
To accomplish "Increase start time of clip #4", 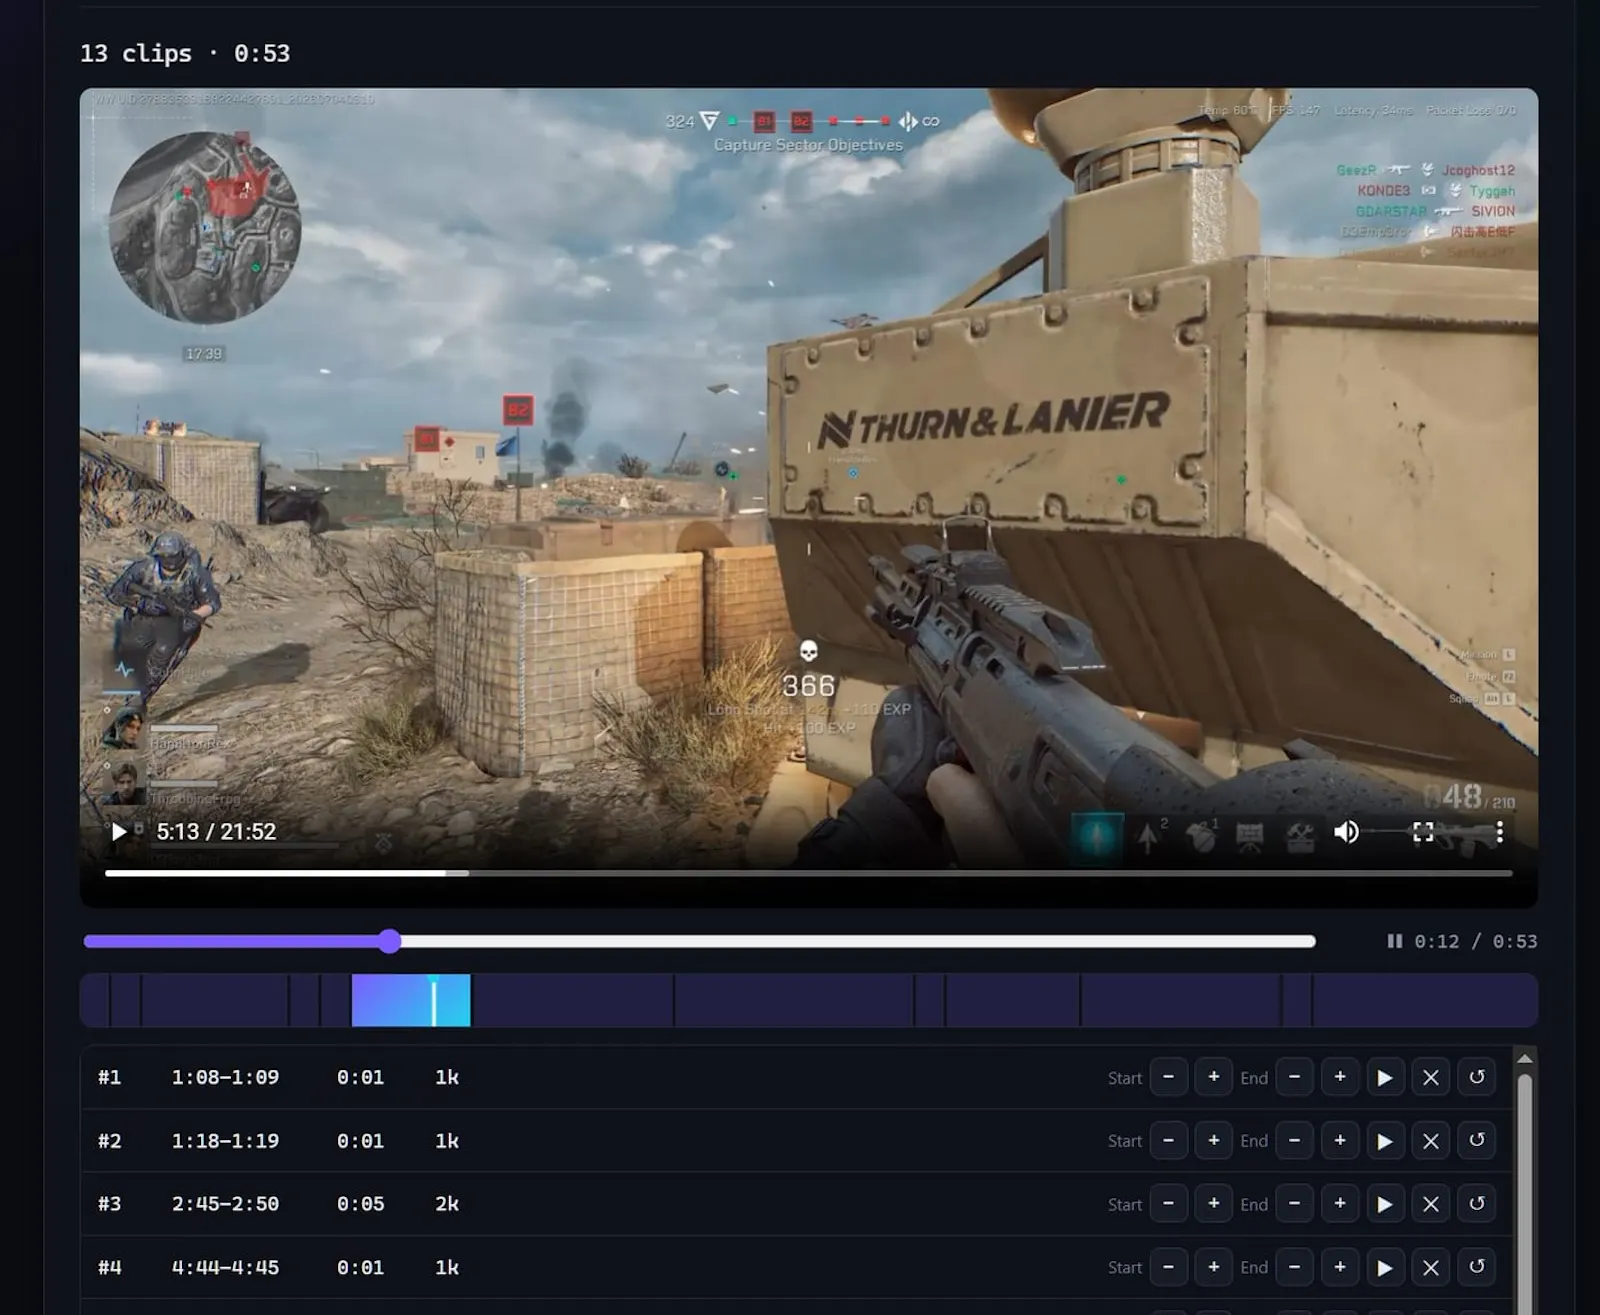I will click(1213, 1267).
